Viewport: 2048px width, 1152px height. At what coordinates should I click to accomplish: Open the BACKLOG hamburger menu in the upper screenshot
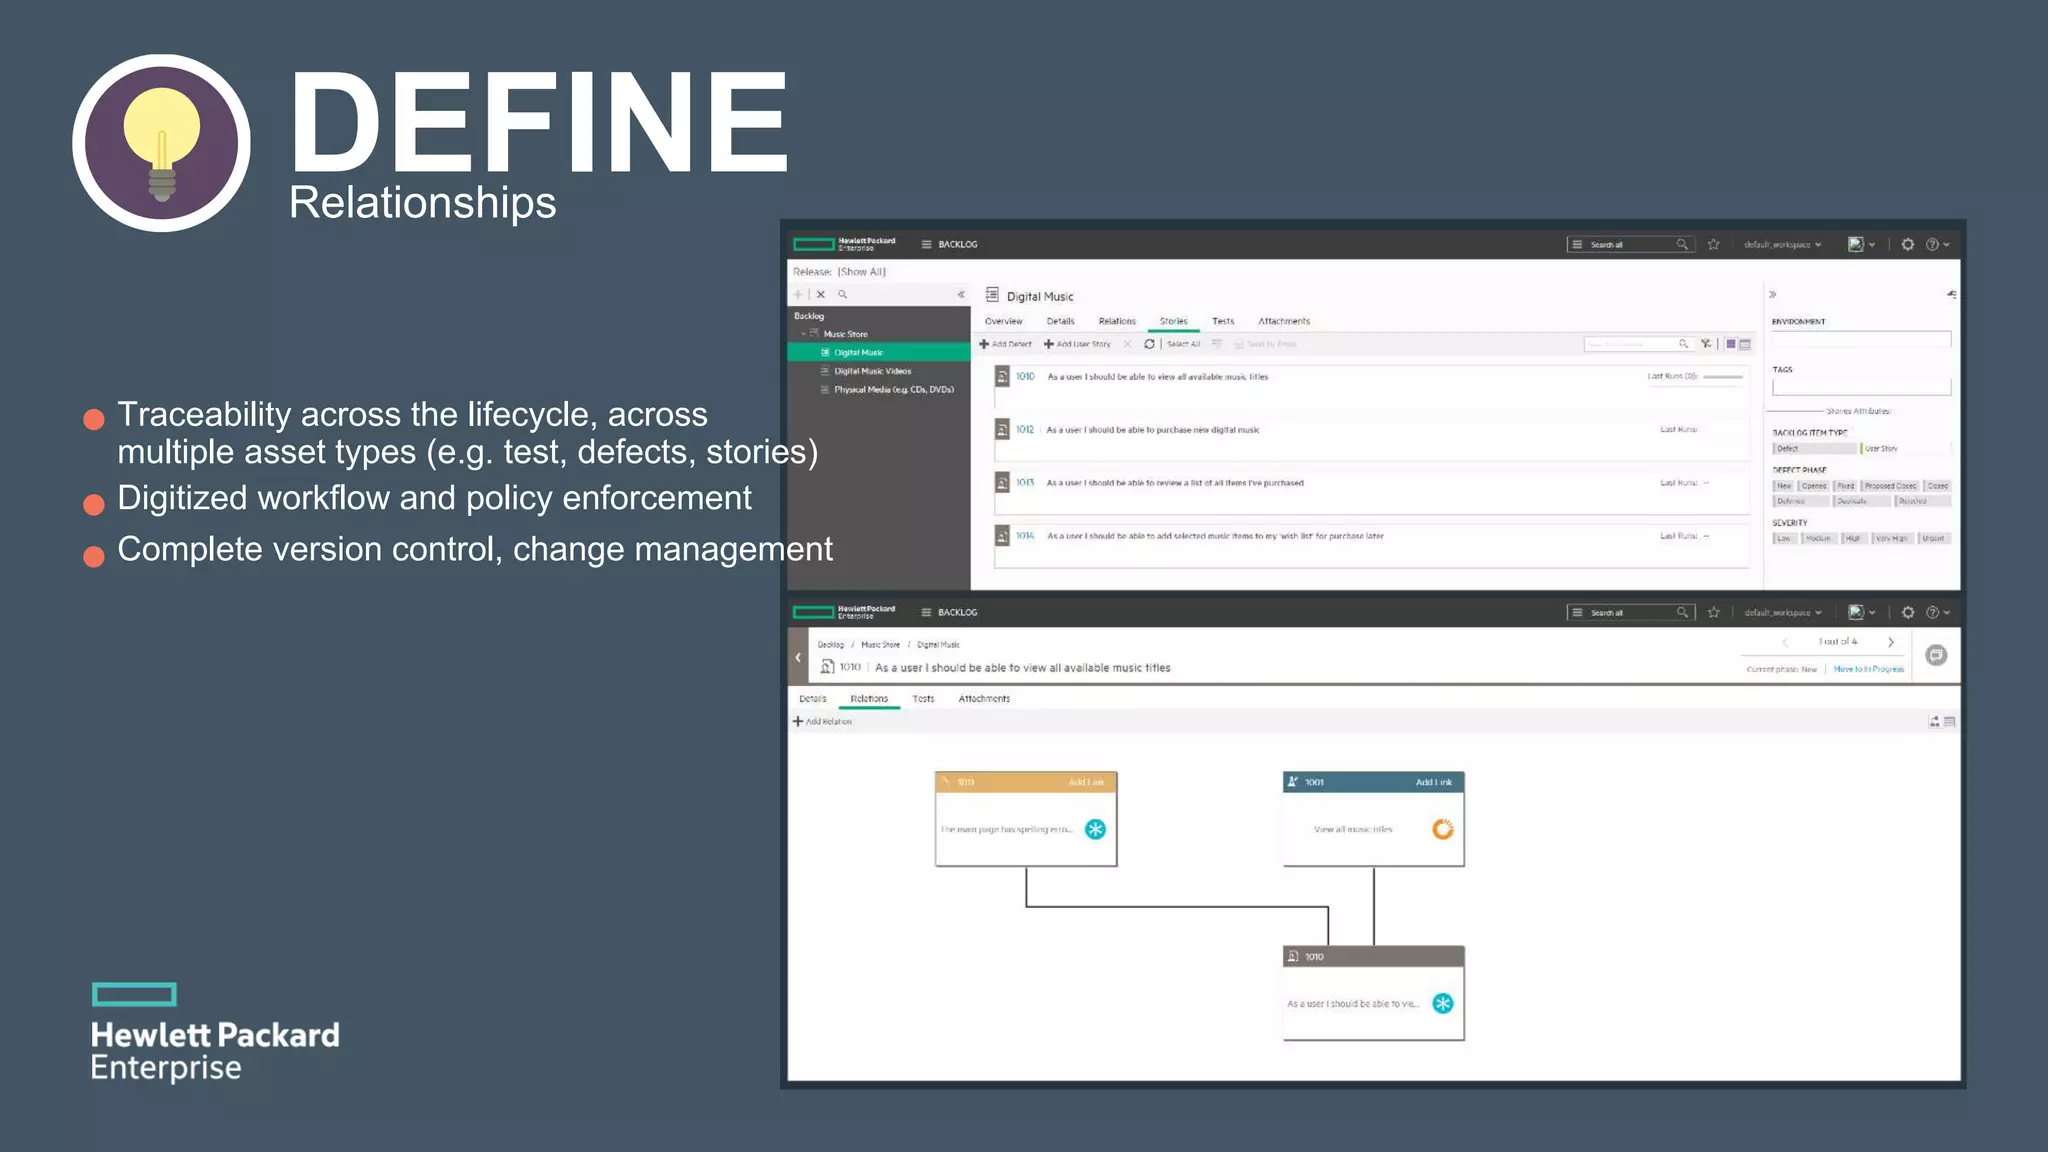pos(926,244)
